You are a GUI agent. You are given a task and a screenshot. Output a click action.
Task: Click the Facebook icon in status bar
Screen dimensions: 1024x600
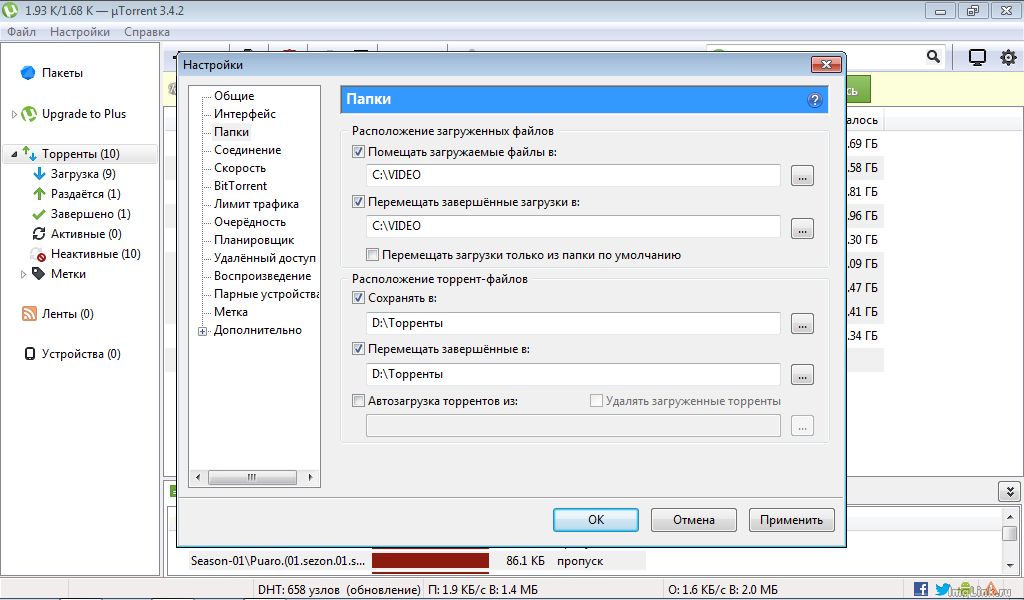point(921,589)
